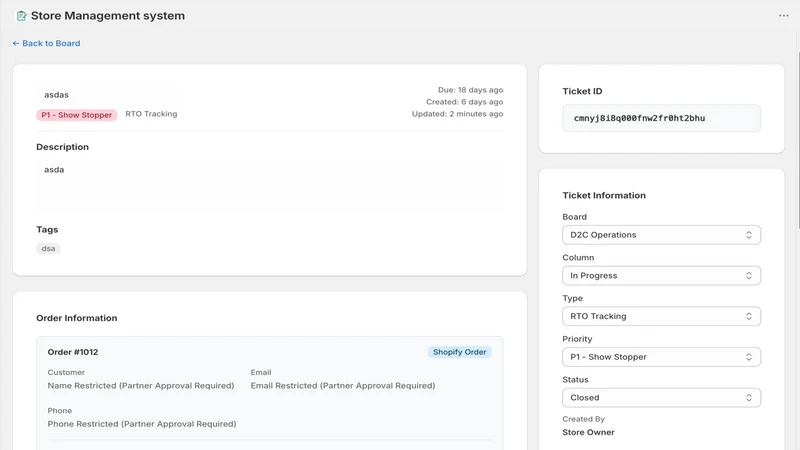Viewport: 800px width, 450px height.
Task: Open the Status dropdown showing Closed
Action: [661, 397]
